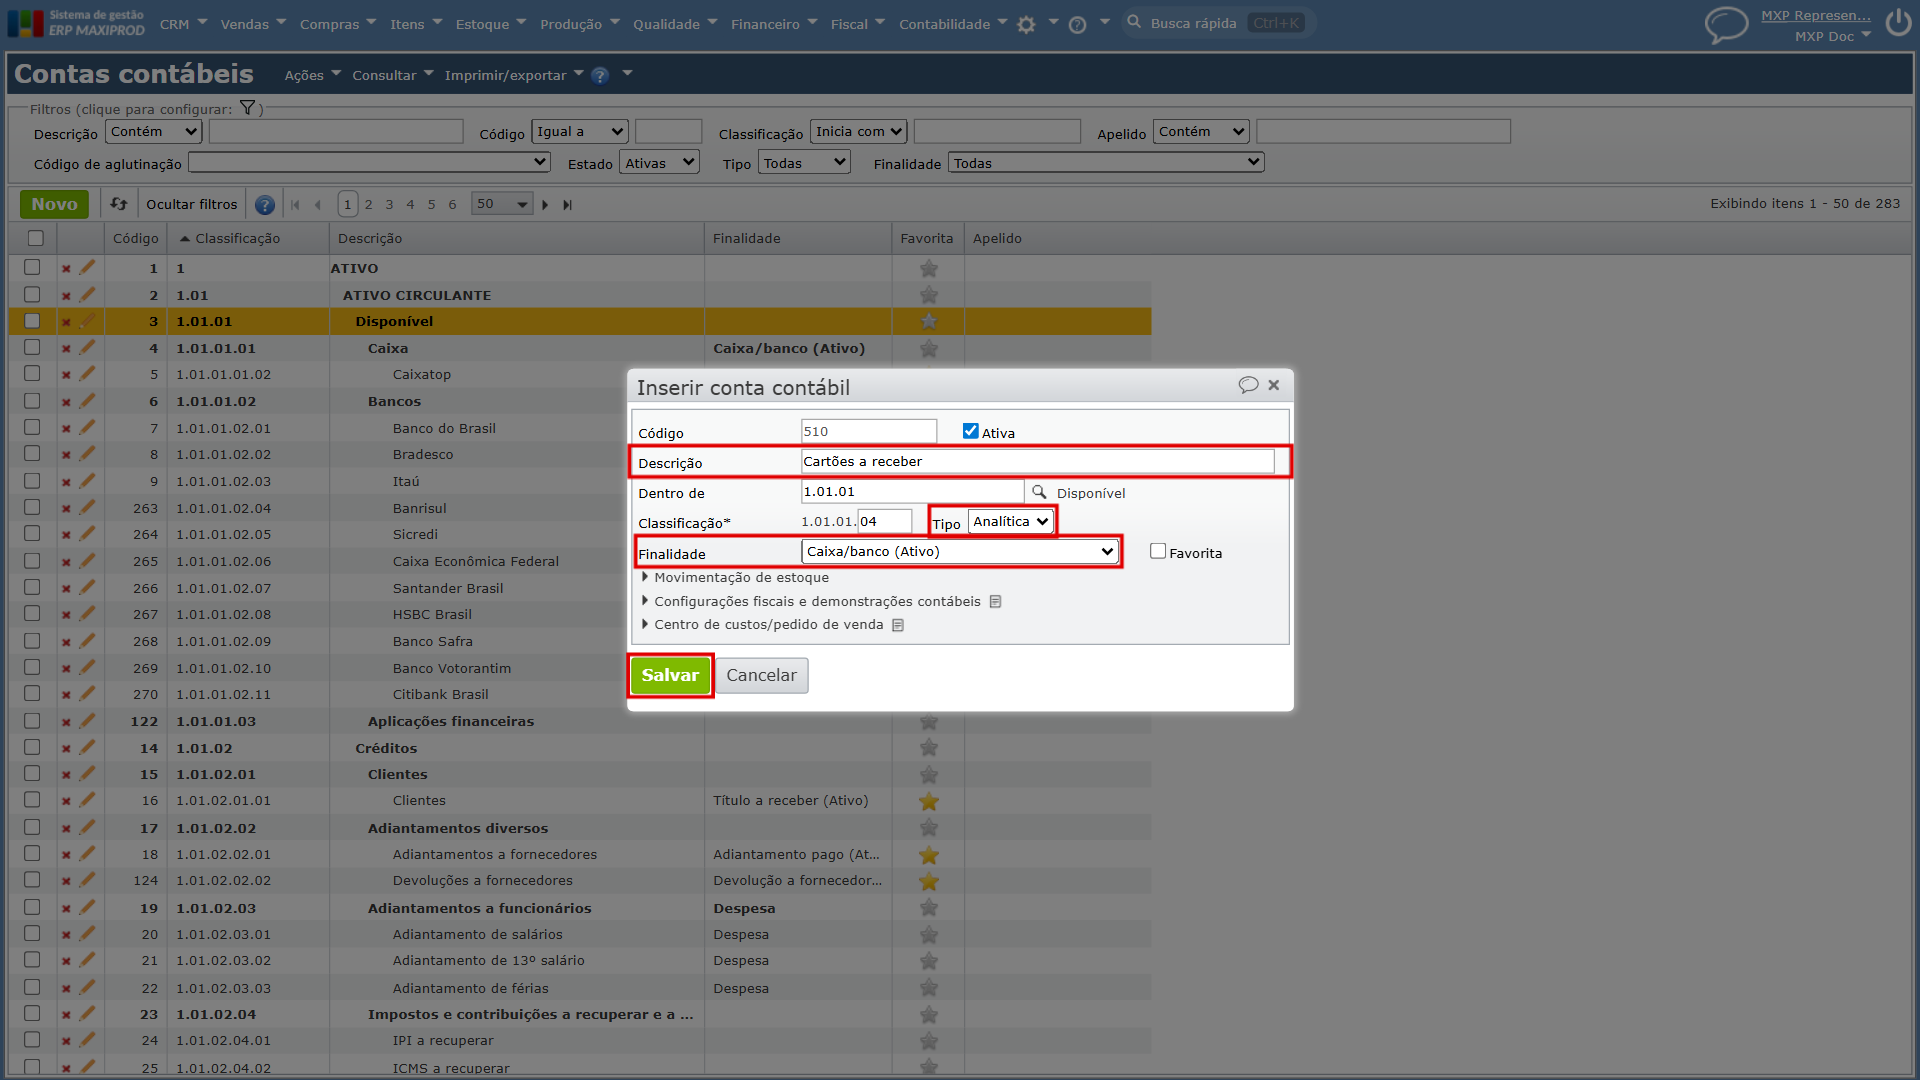This screenshot has width=1920, height=1080.
Task: Go to the next page arrow icon
Action: pyautogui.click(x=545, y=205)
